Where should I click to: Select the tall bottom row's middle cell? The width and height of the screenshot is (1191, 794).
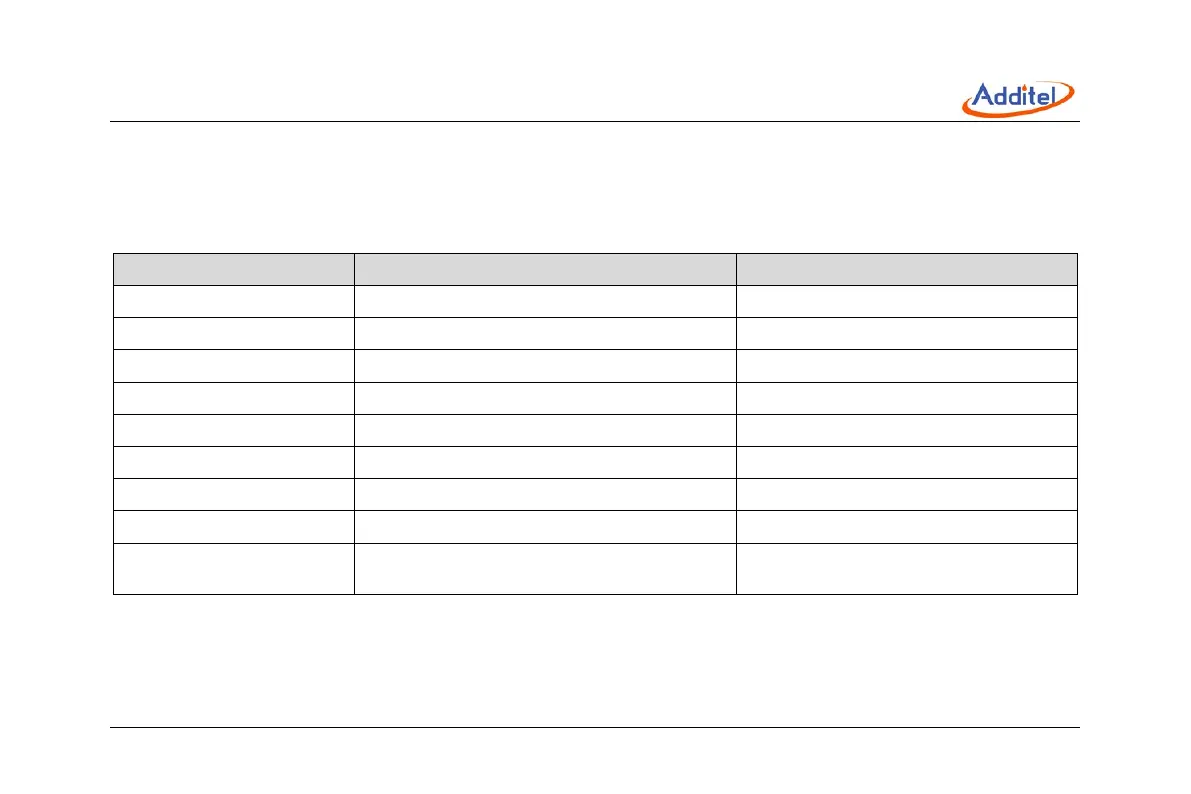(545, 568)
